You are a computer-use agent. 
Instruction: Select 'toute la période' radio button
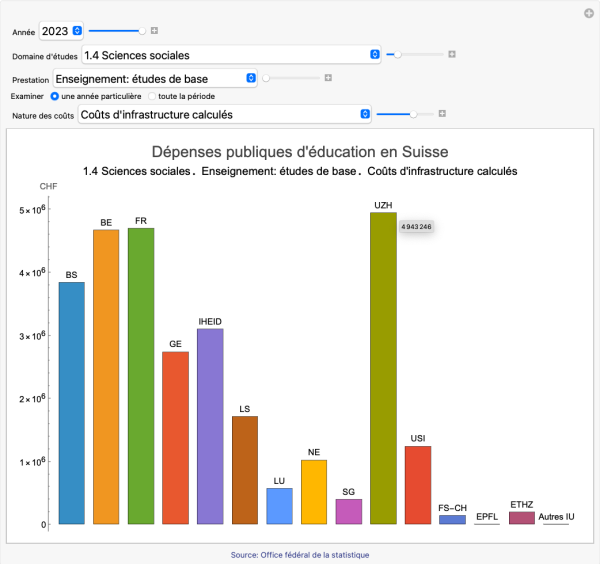point(152,96)
